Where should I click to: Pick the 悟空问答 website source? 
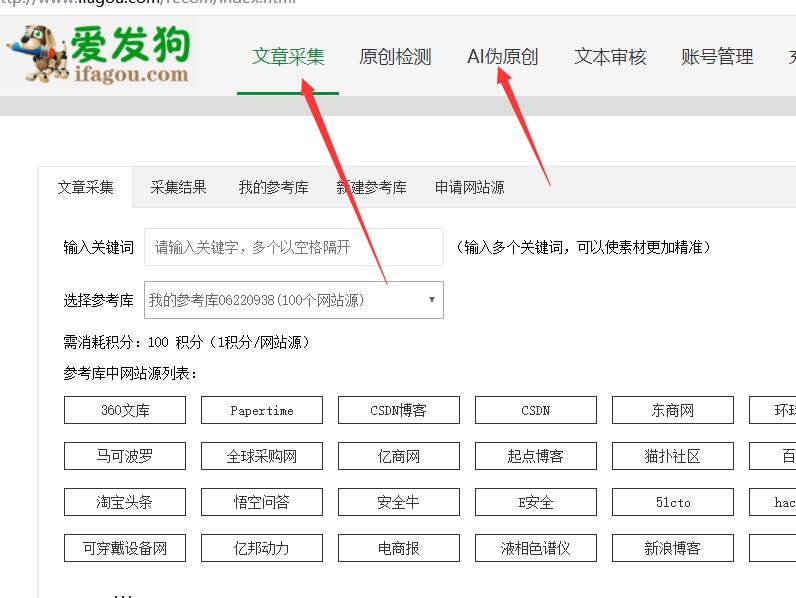pos(262,502)
